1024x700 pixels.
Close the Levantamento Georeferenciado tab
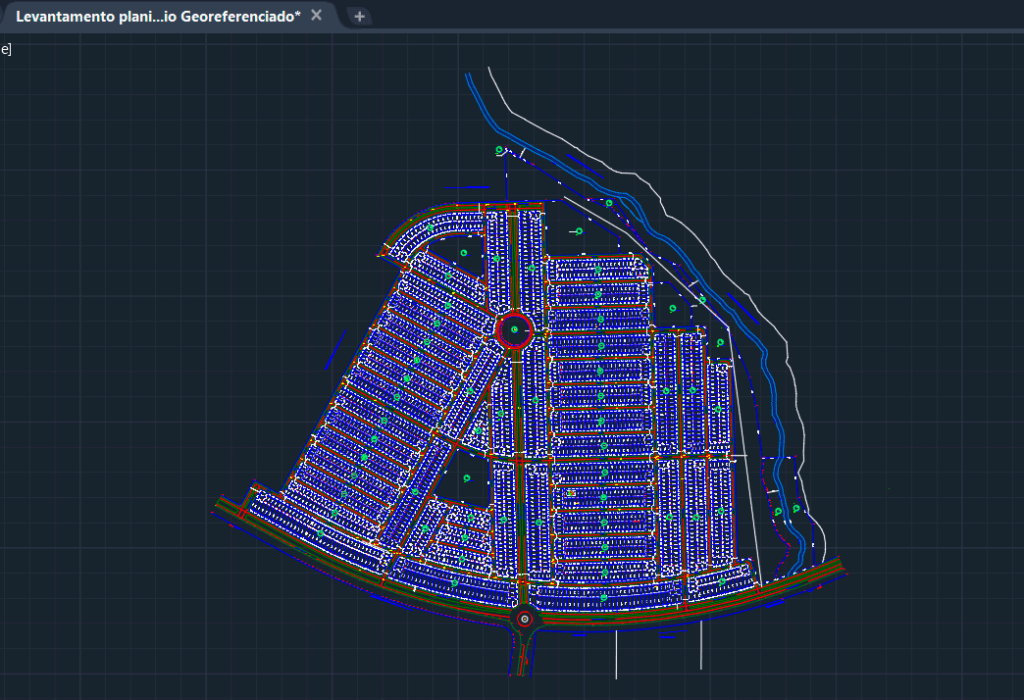tap(316, 15)
